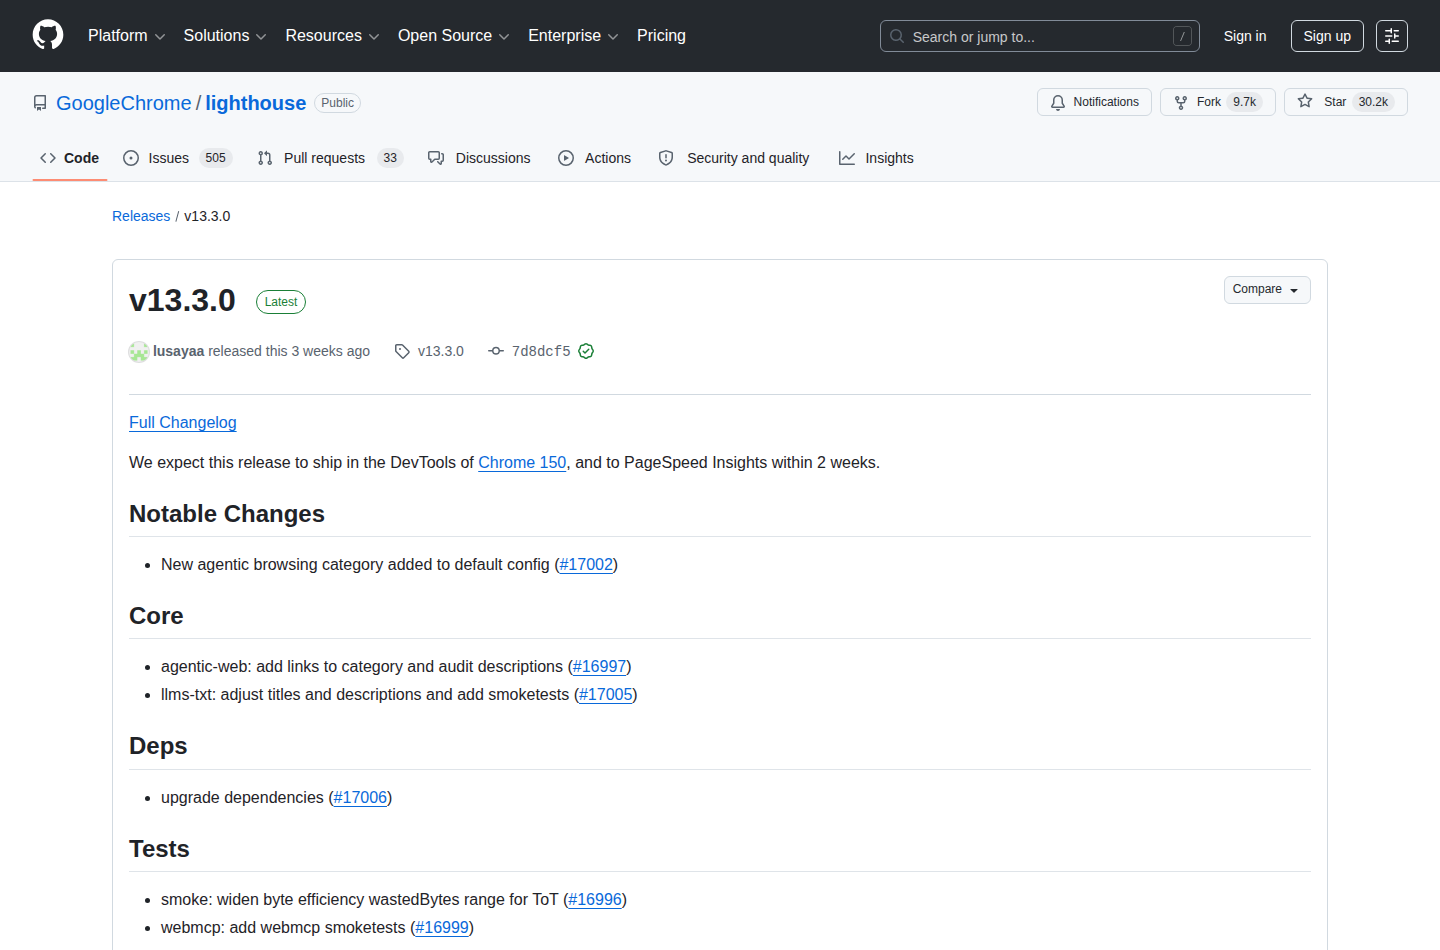Click Sign in
1440x950 pixels.
(1245, 36)
